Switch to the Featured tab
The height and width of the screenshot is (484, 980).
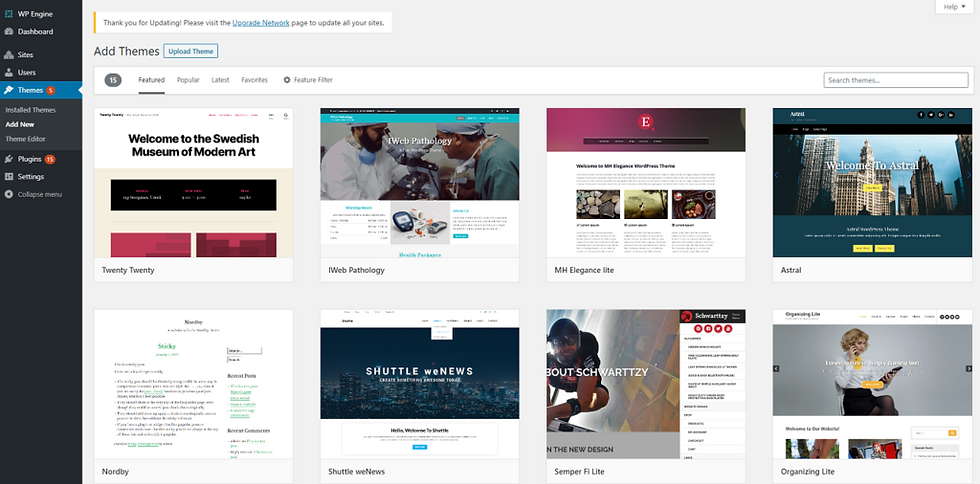tap(151, 80)
